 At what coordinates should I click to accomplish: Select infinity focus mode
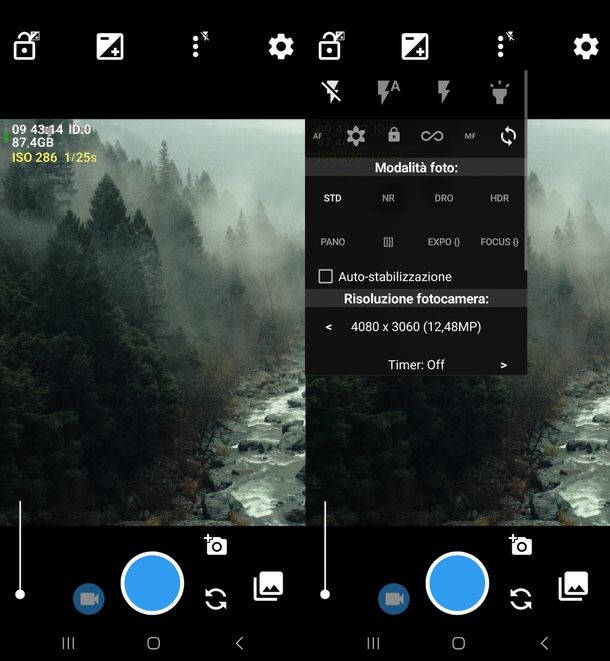coord(432,136)
